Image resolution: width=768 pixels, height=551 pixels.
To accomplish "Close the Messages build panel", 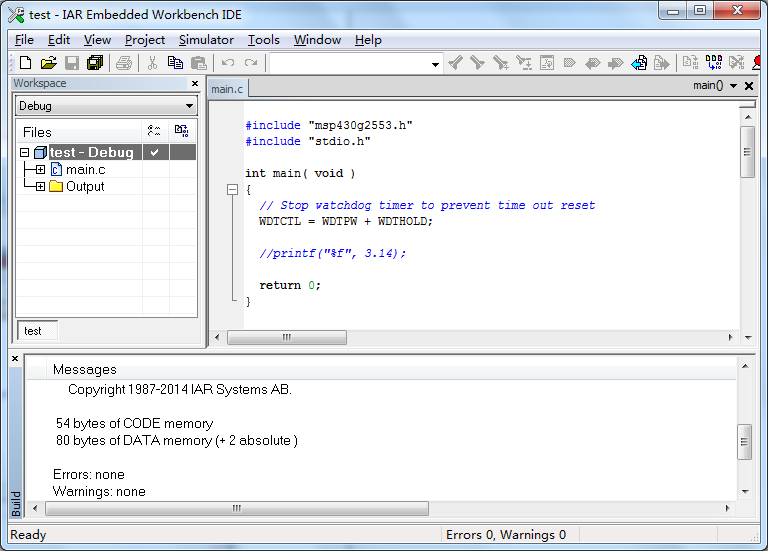I will 15,359.
